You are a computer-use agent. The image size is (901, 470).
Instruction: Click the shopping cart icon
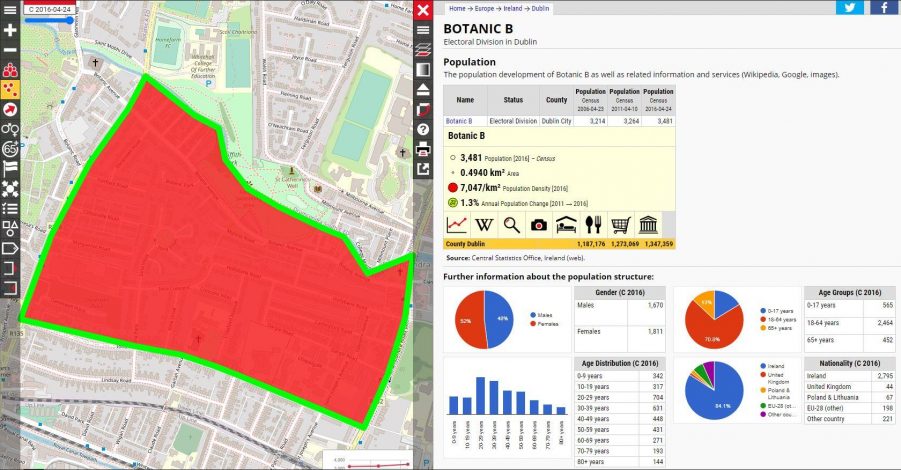[x=621, y=225]
